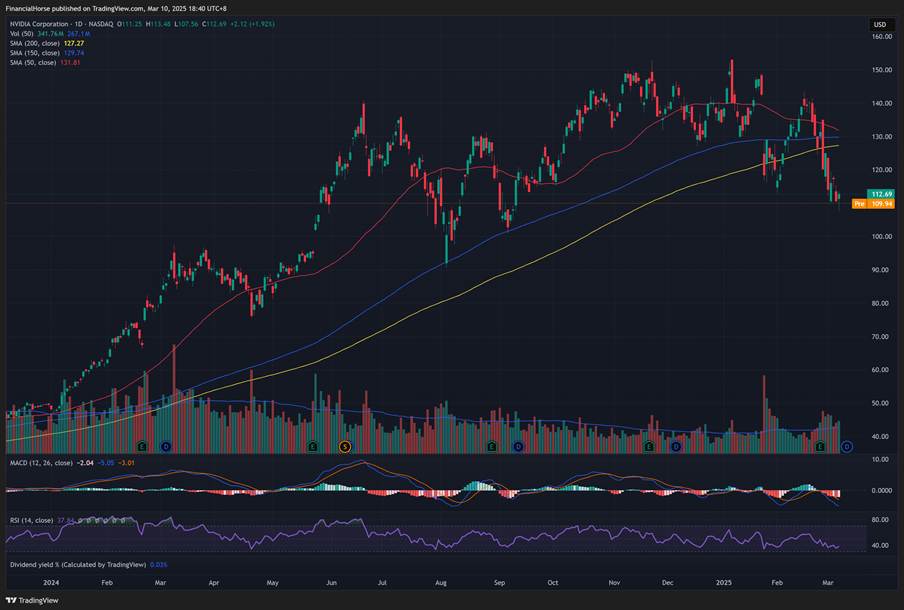904x610 pixels.
Task: Click the earnings marker in late May 2024
Action: 312,446
